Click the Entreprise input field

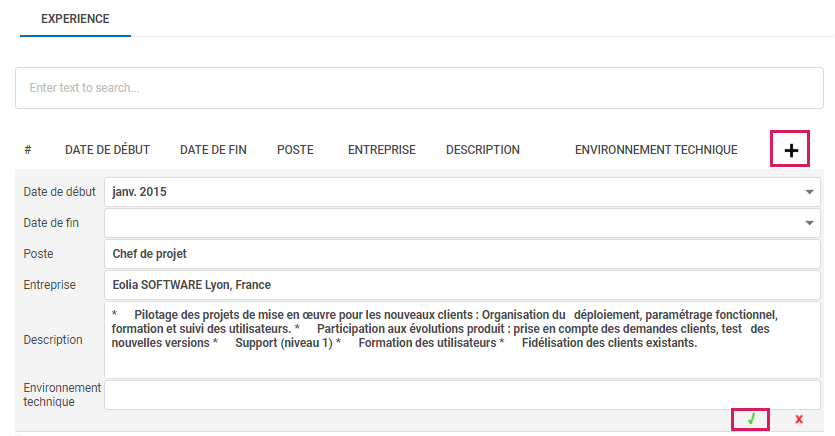(x=462, y=285)
